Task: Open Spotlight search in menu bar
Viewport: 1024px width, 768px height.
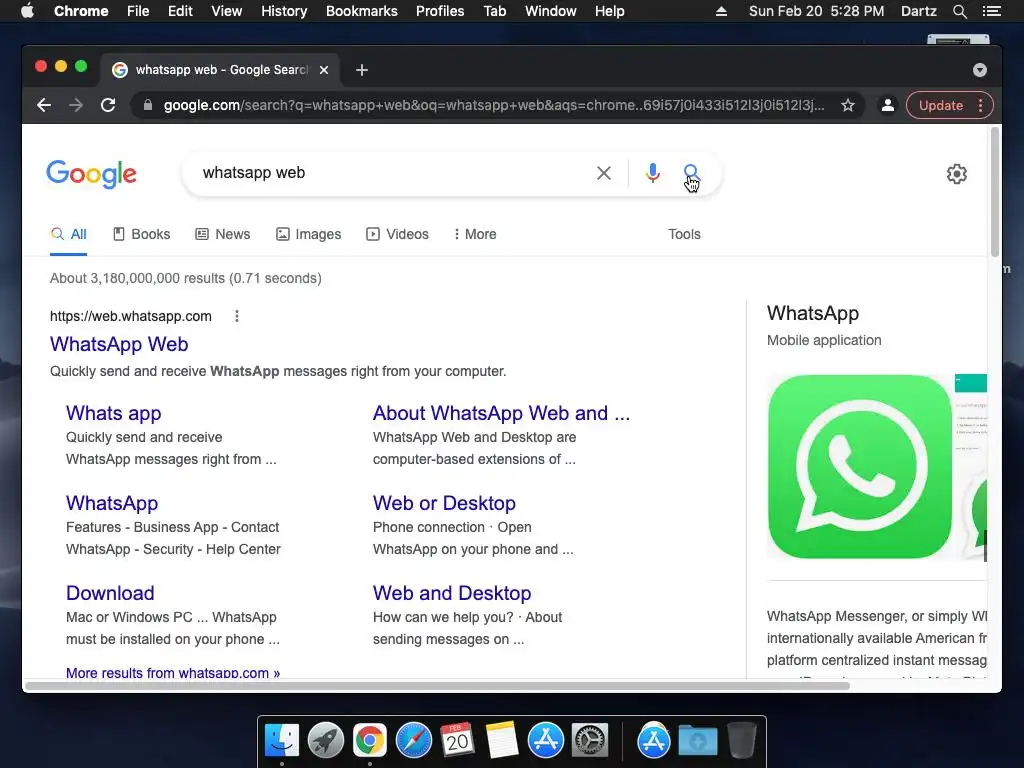Action: click(x=959, y=11)
